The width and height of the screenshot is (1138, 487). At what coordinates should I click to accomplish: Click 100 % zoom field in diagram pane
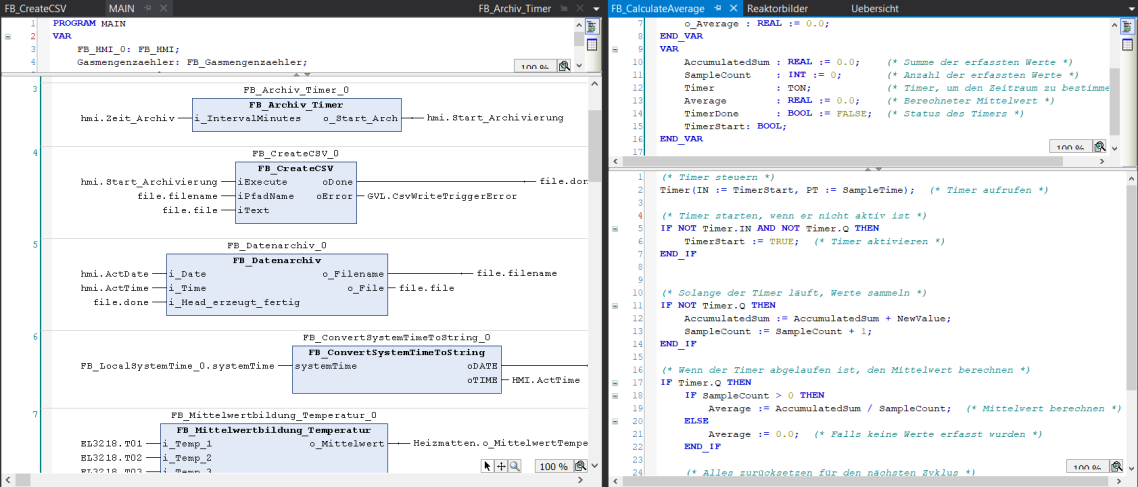(554, 467)
